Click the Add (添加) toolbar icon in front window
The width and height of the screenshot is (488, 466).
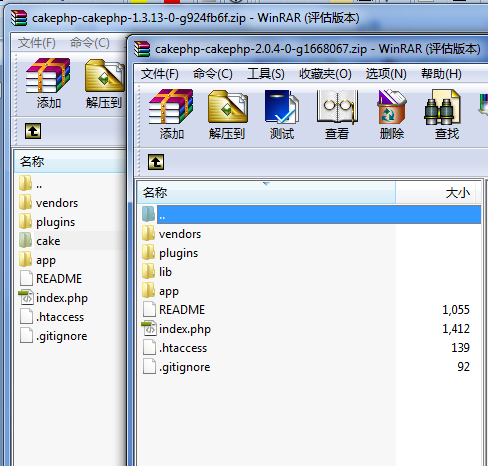tap(171, 114)
